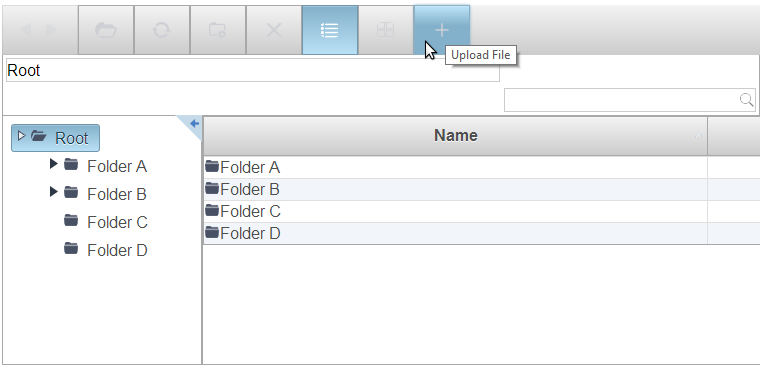Viewport: 766px width, 369px height.
Task: Click the Refresh toolbar button
Action: pos(162,30)
